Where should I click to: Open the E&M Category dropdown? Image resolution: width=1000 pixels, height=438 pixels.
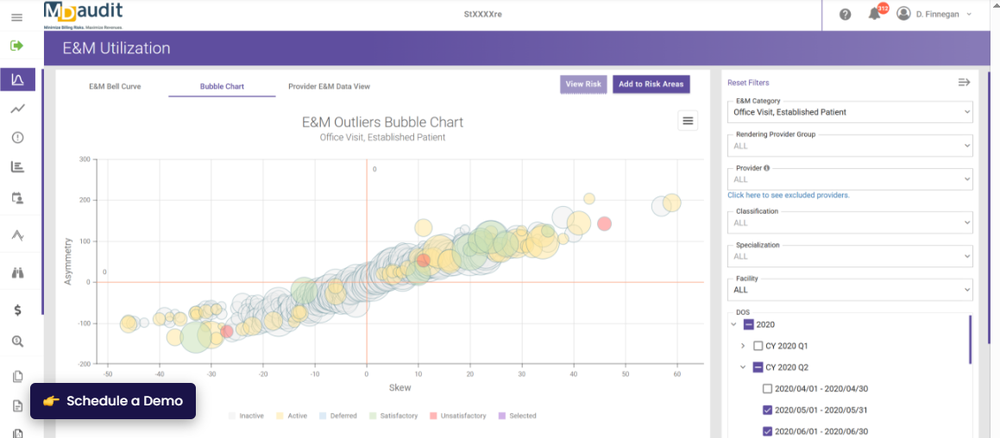[x=849, y=112]
